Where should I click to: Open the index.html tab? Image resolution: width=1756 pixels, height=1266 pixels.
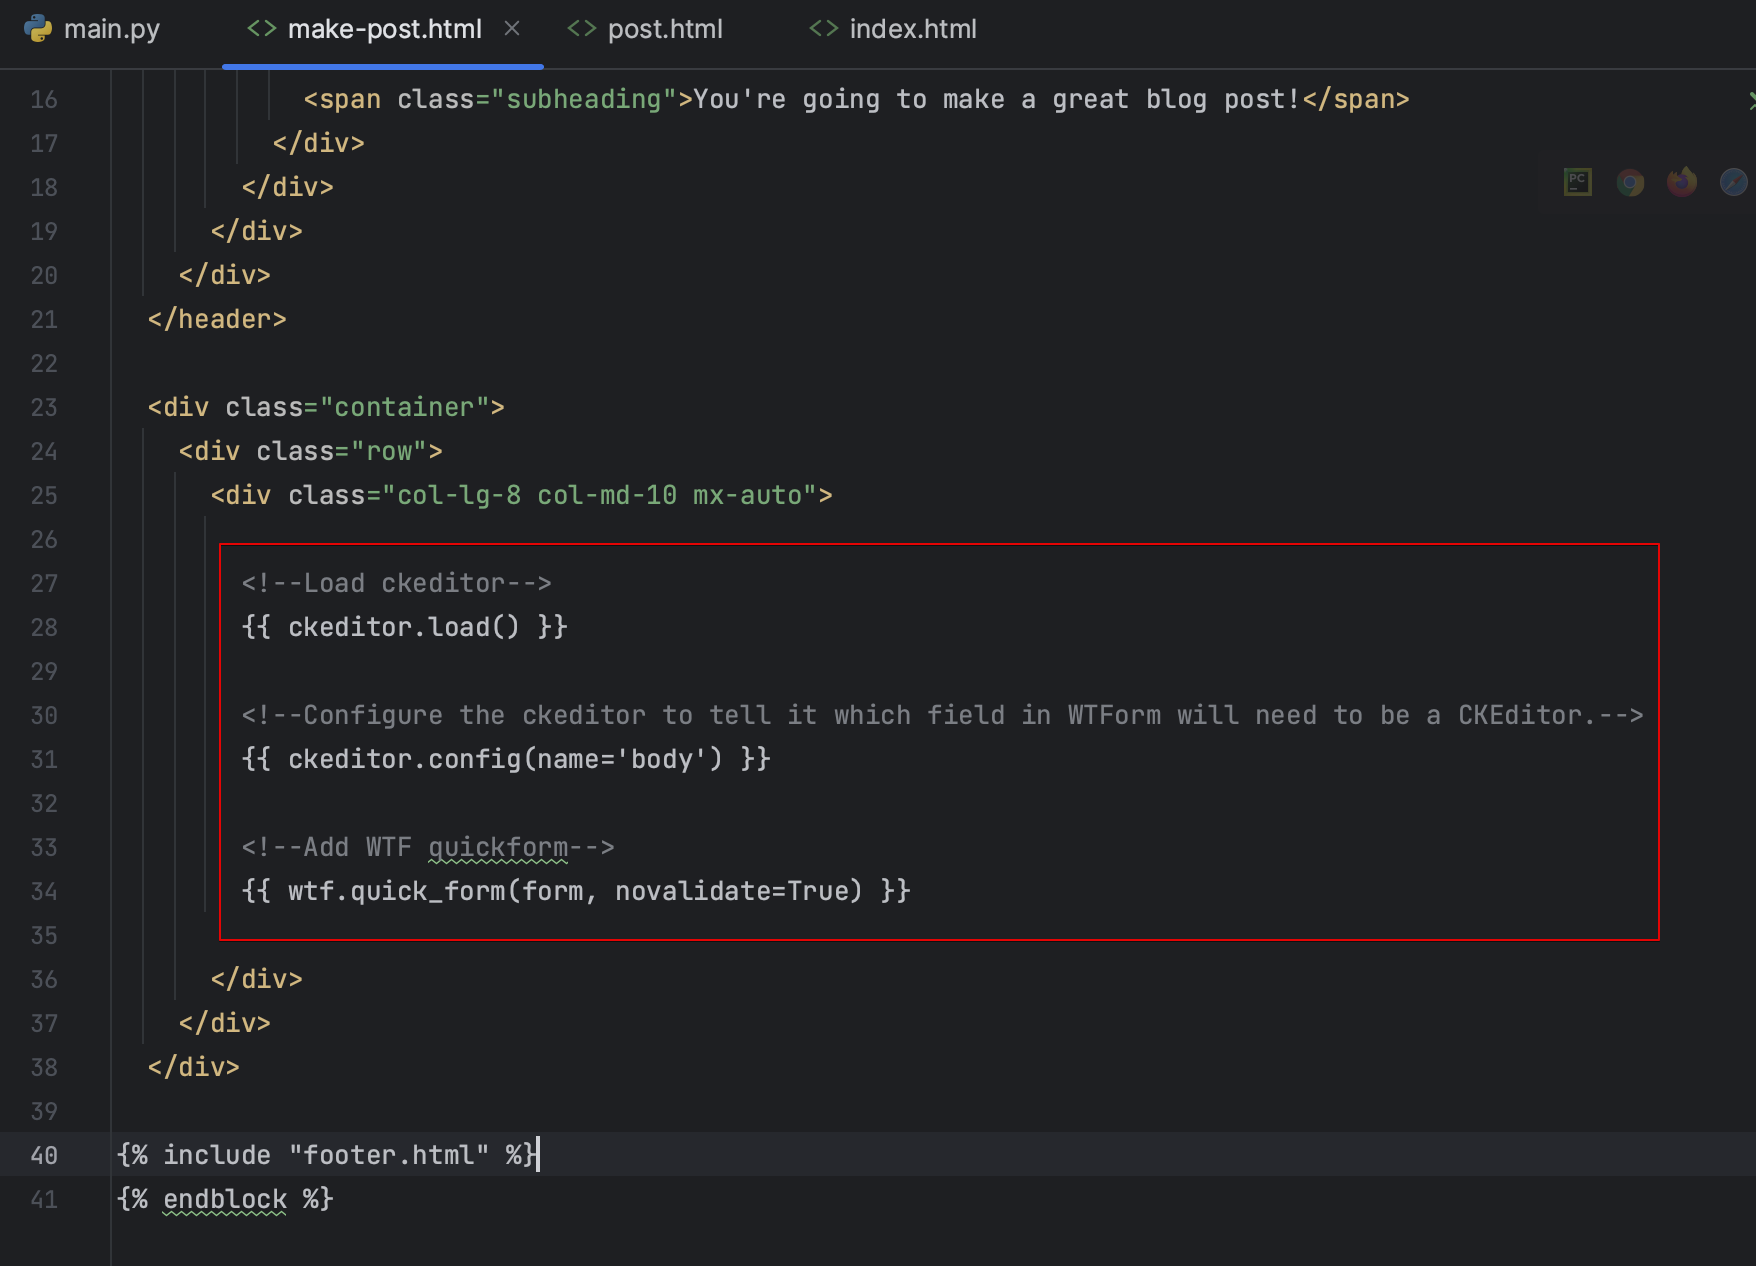893,30
